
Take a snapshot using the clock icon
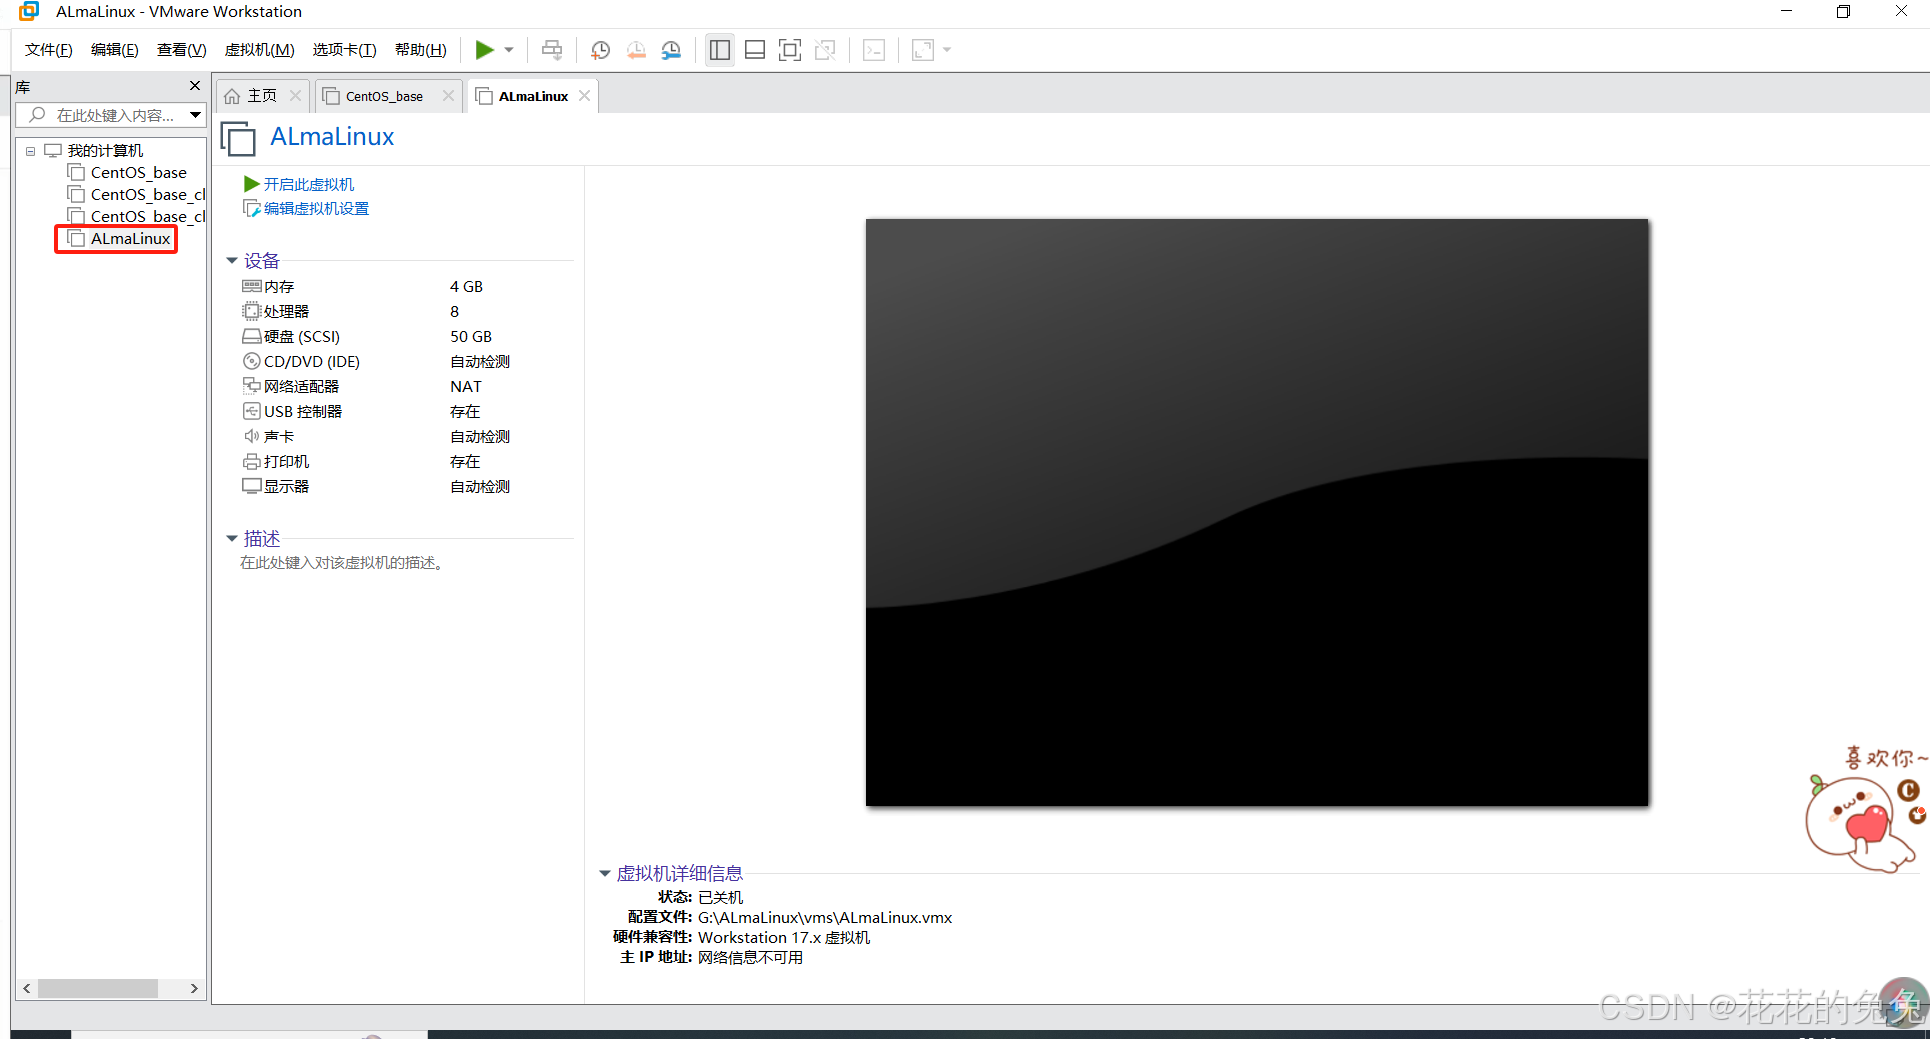pyautogui.click(x=600, y=50)
